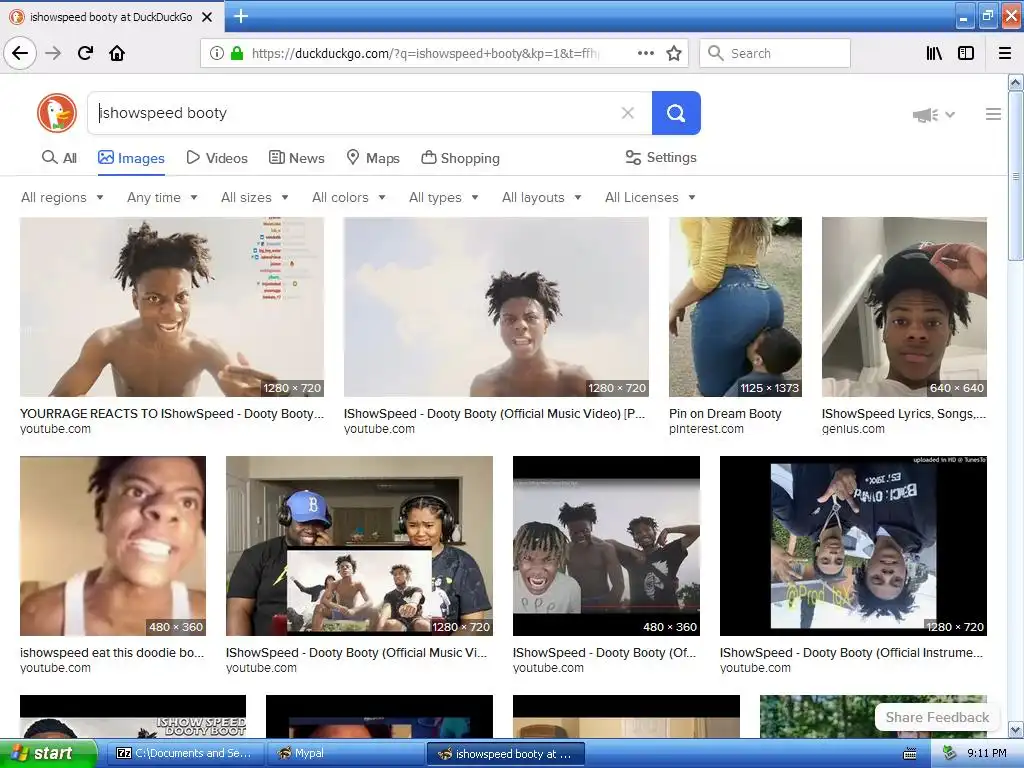Open a new tab with plus button

[241, 16]
